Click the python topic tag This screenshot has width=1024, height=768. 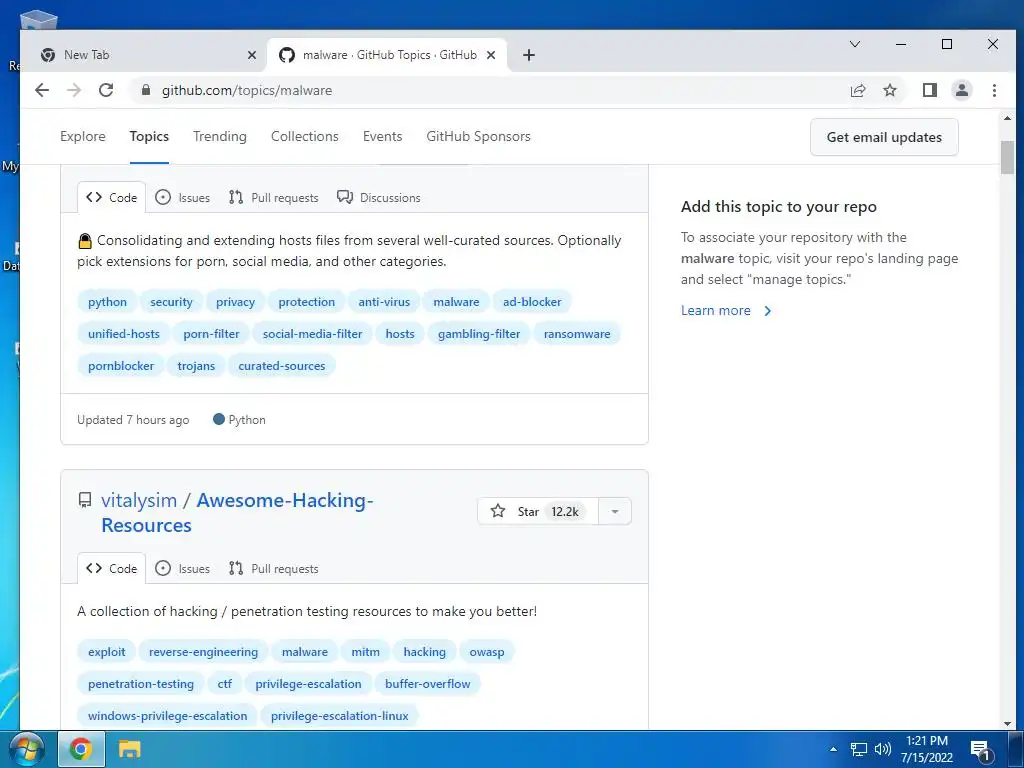[107, 302]
